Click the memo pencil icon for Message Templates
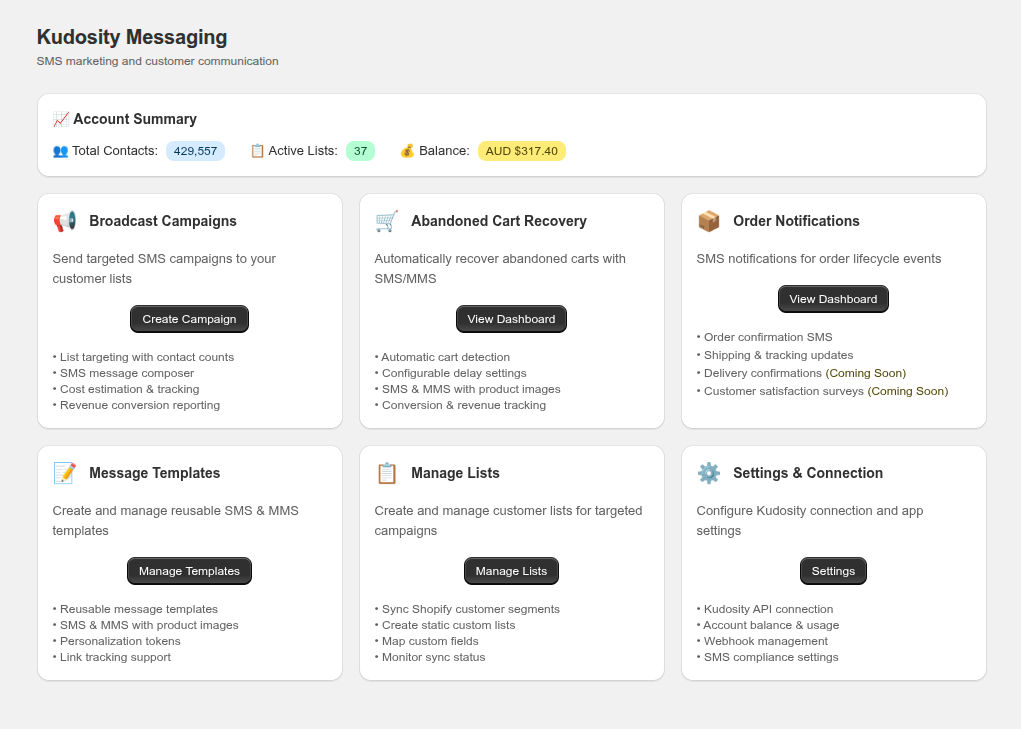1021x729 pixels. [65, 473]
